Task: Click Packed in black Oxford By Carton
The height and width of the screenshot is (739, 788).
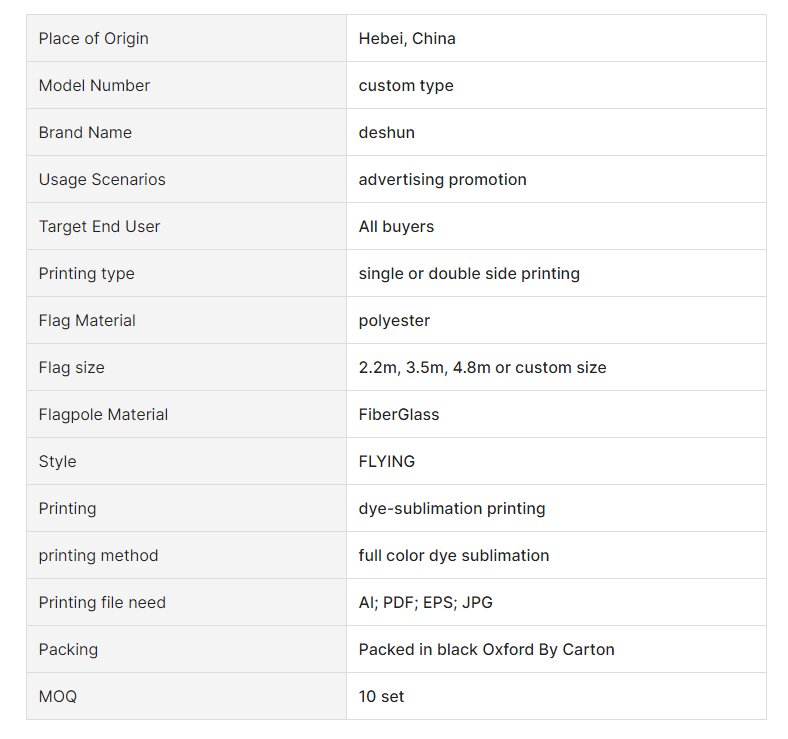Action: [486, 650]
